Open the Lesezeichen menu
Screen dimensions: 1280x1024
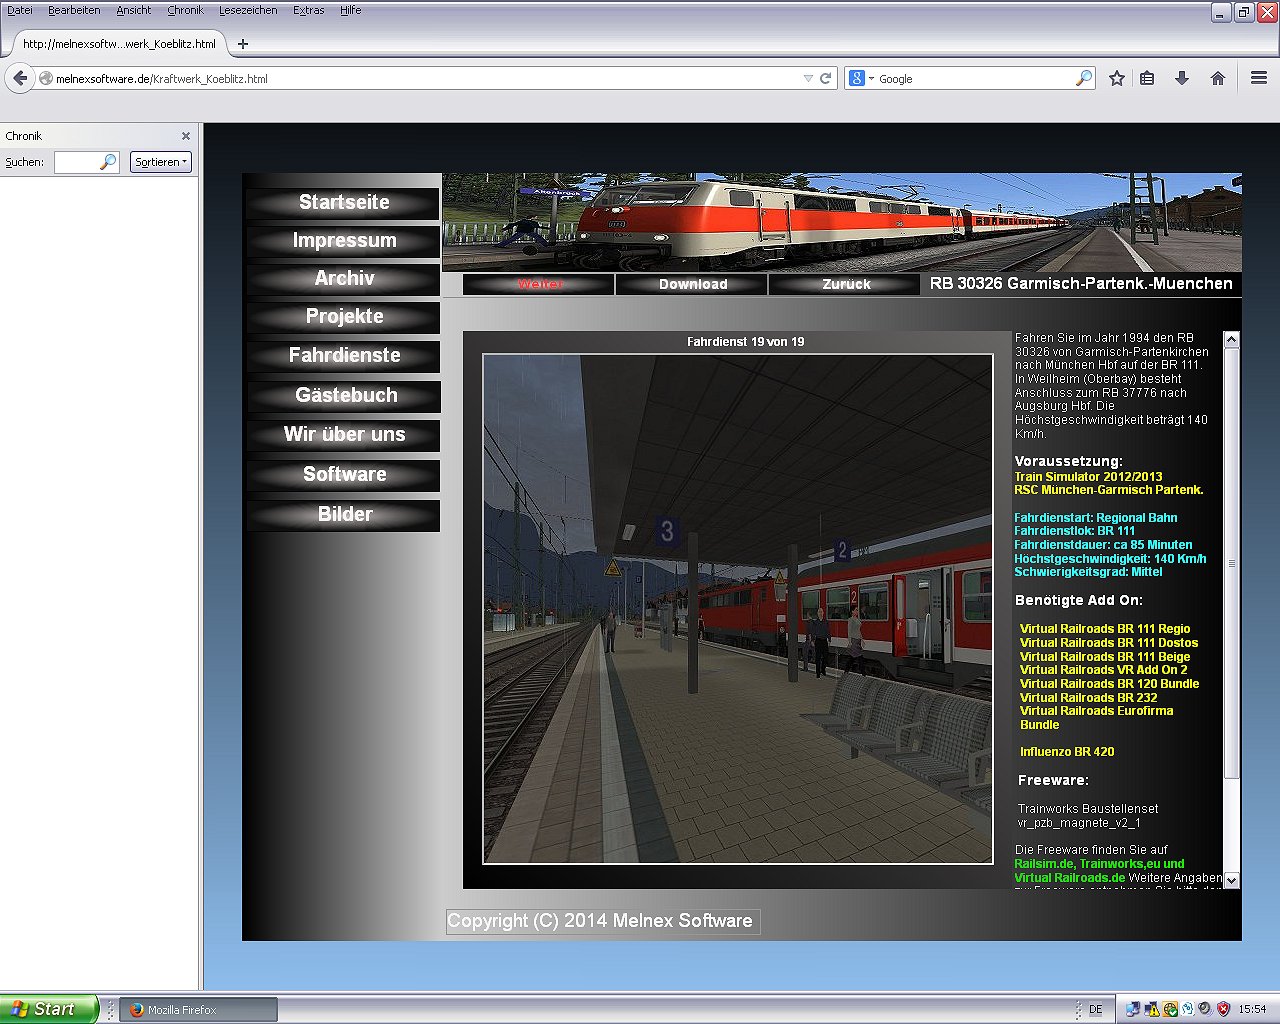coord(248,10)
